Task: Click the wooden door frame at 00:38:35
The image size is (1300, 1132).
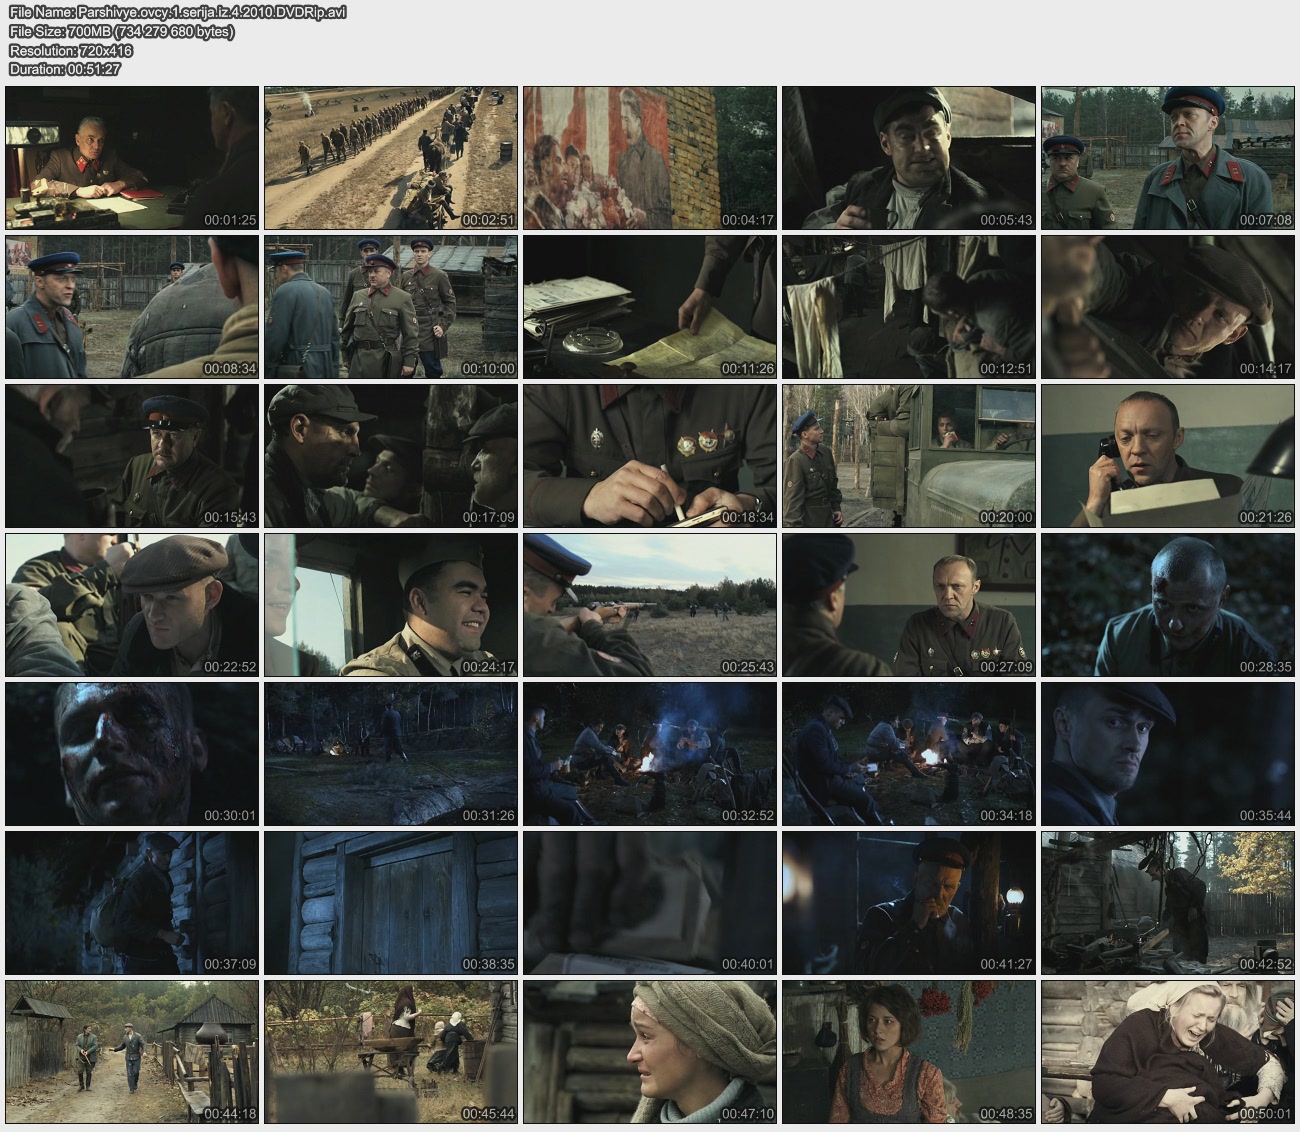Action: pos(391,903)
